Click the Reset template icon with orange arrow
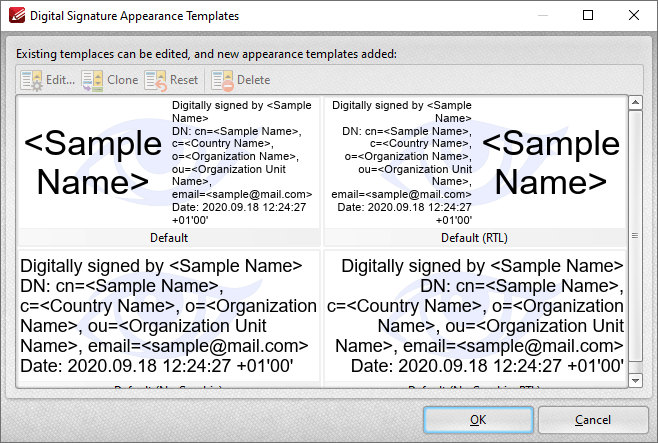 coord(155,80)
